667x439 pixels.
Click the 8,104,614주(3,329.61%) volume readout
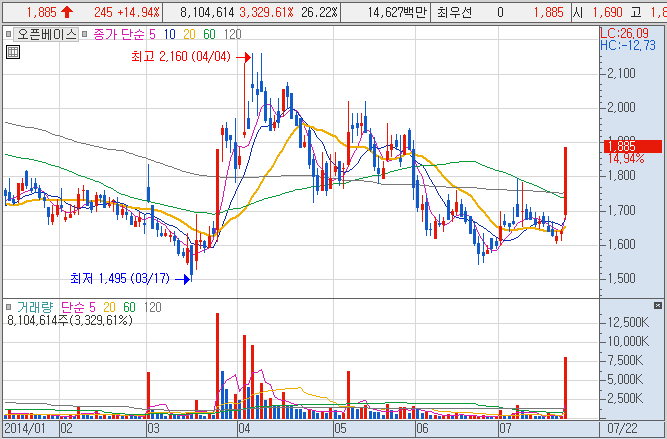(70, 320)
